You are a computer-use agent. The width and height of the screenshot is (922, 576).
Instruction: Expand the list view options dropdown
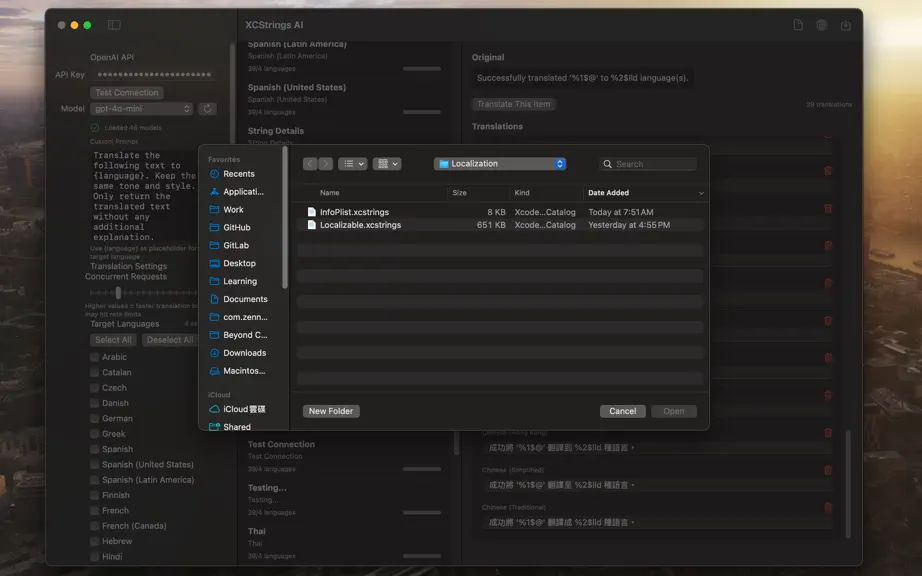pos(353,164)
